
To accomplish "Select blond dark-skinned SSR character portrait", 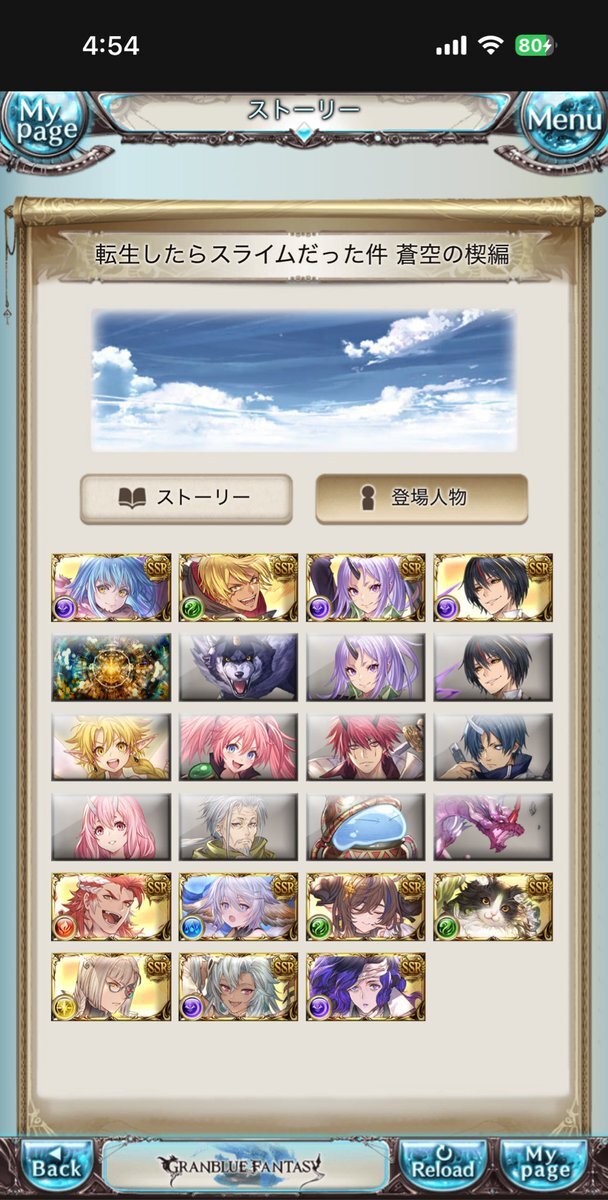I will point(238,588).
